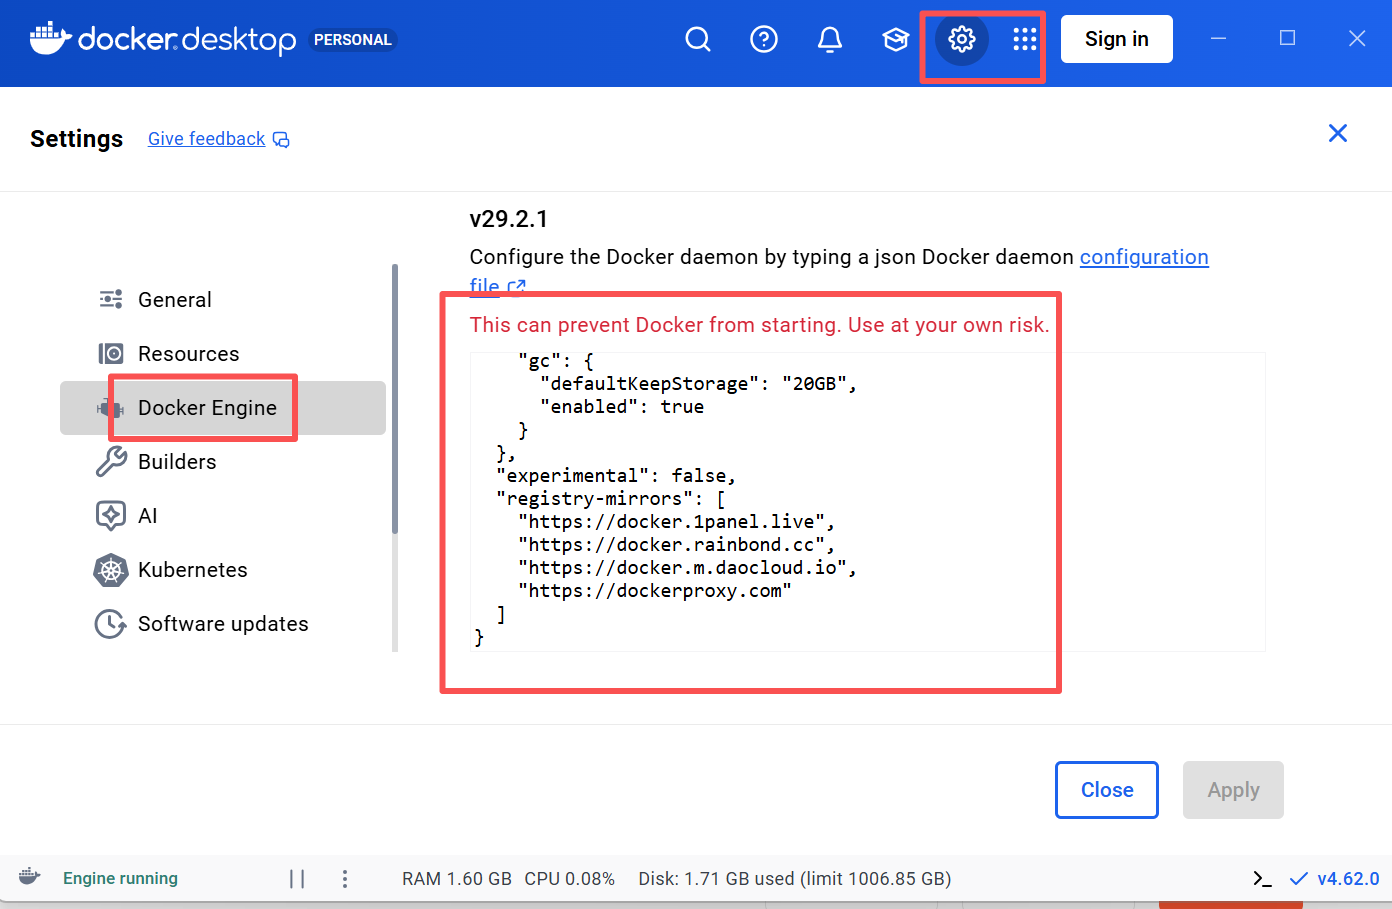Viewport: 1392px width, 909px height.
Task: View notifications via the bell icon
Action: 830,39
